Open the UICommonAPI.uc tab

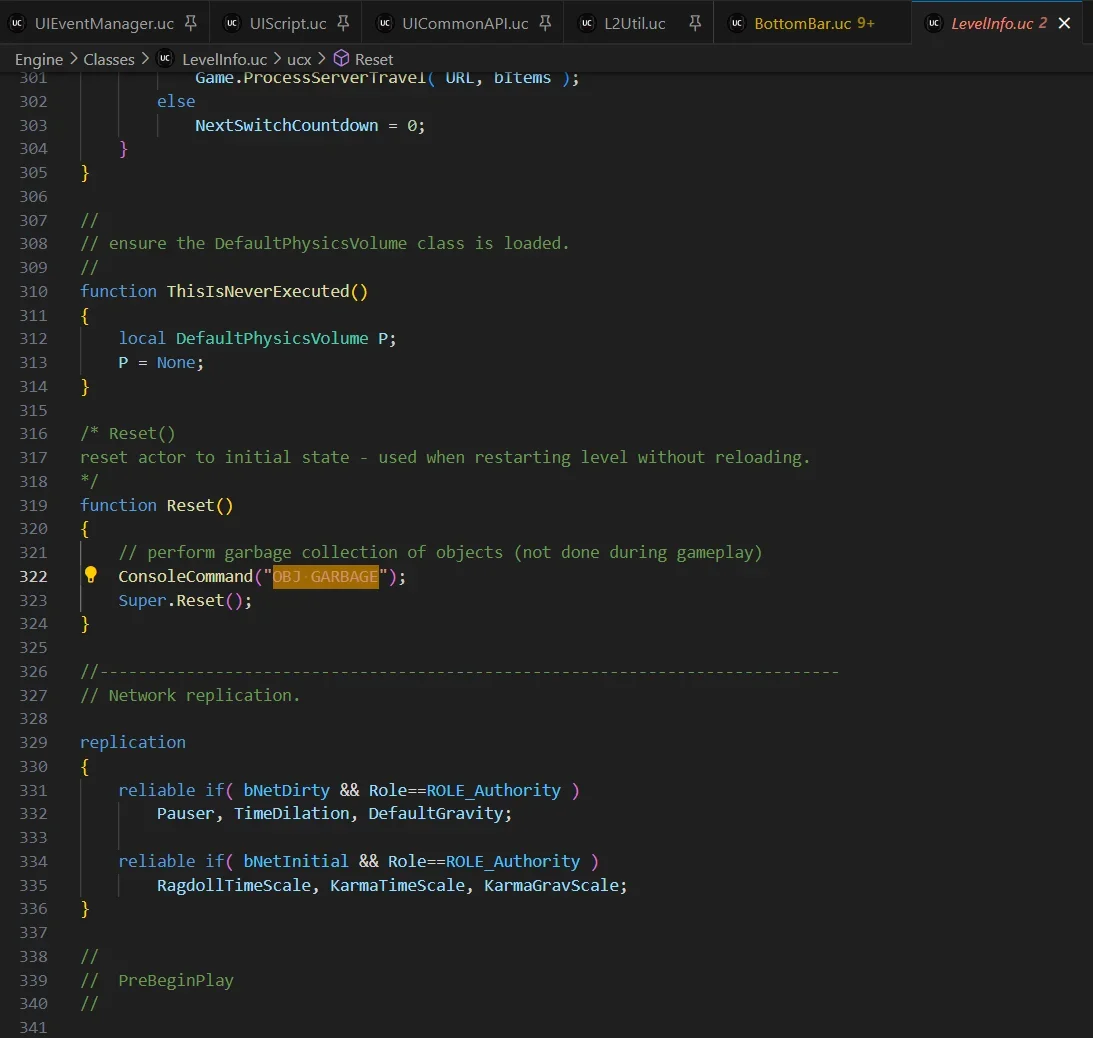click(465, 23)
